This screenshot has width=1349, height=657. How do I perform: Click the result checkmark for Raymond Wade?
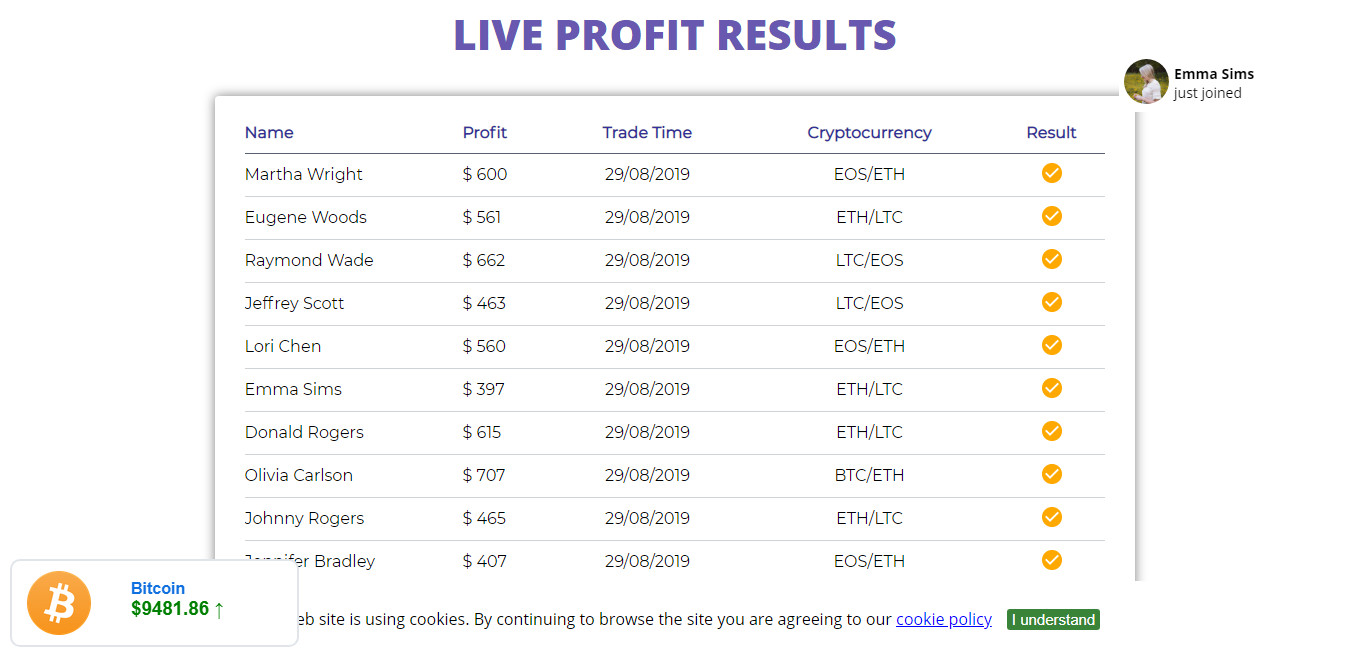[1051, 259]
